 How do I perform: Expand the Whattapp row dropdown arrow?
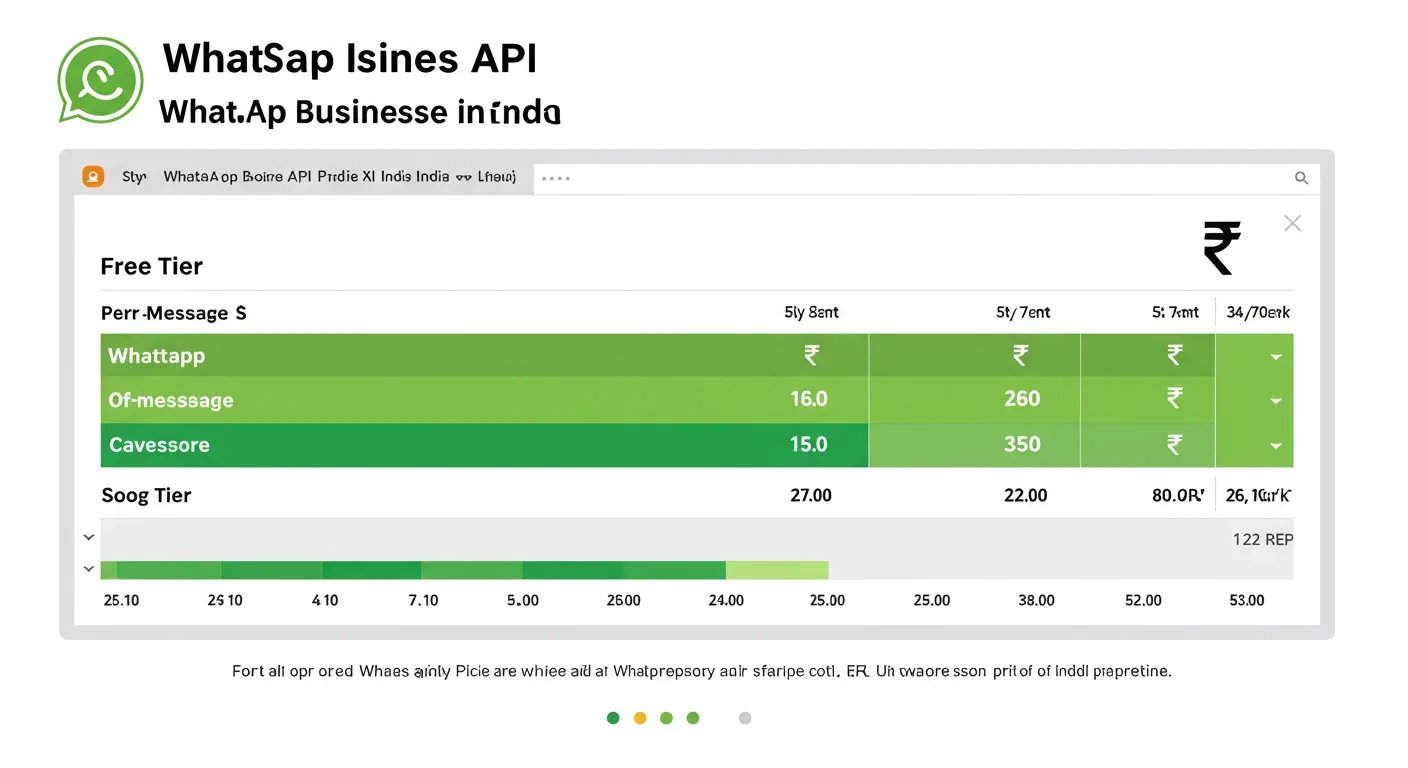tap(1275, 357)
